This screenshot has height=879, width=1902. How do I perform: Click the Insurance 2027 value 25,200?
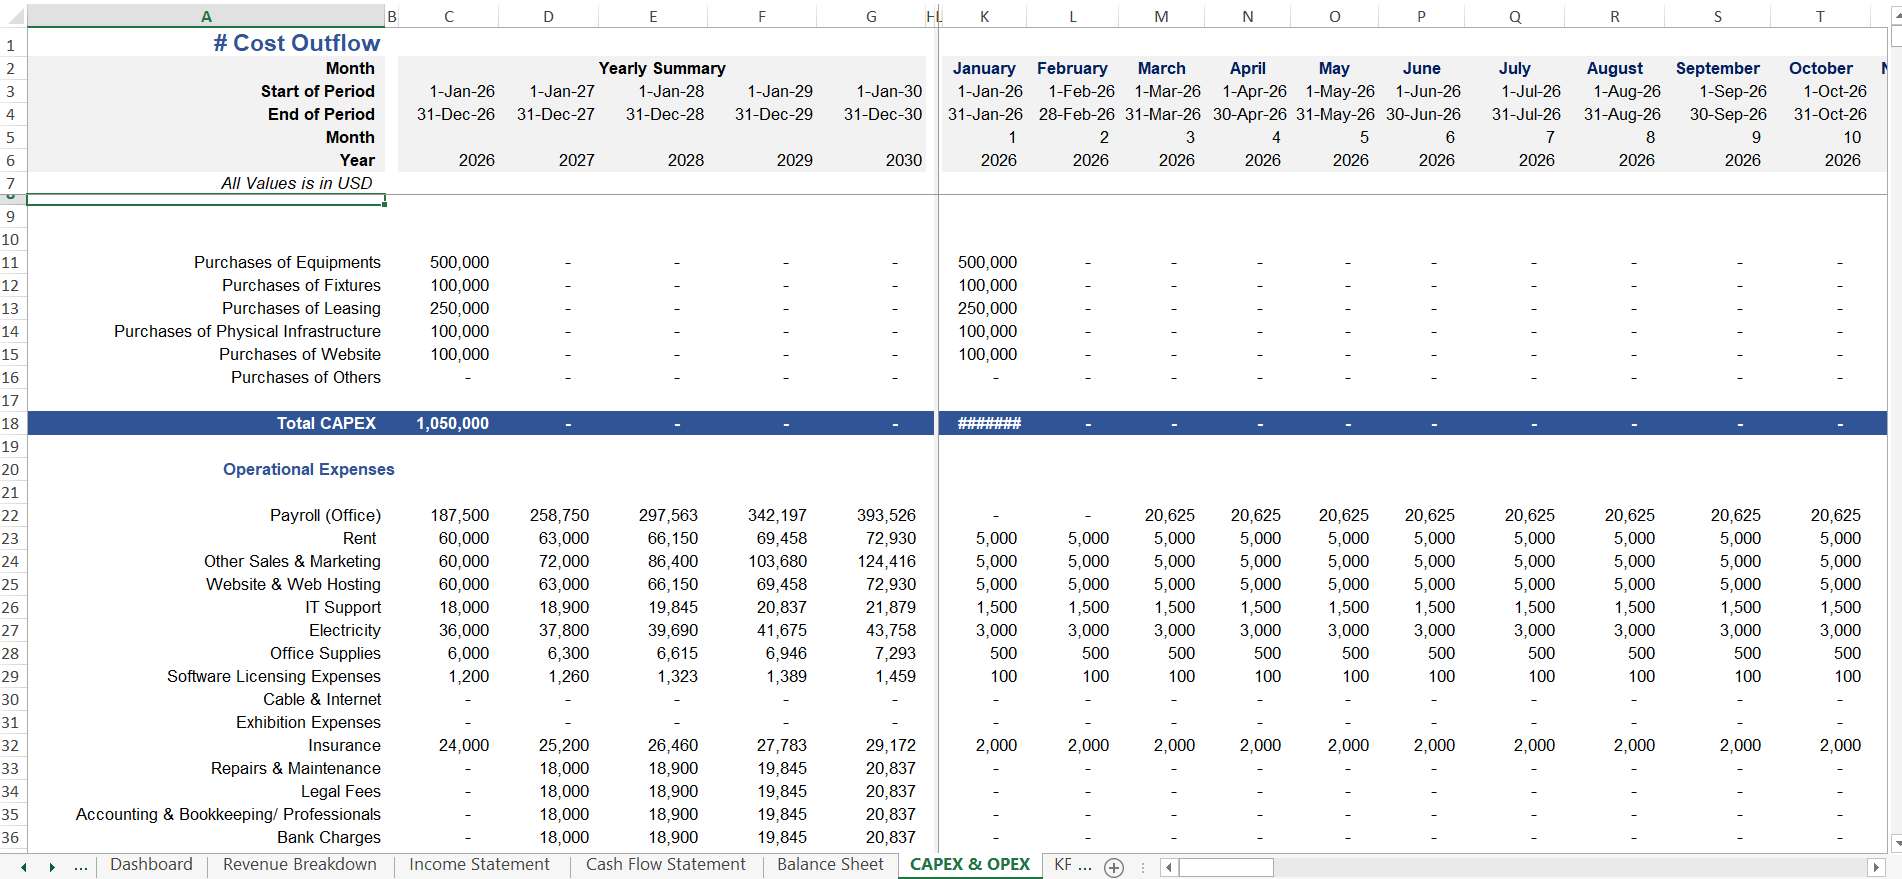tap(564, 745)
